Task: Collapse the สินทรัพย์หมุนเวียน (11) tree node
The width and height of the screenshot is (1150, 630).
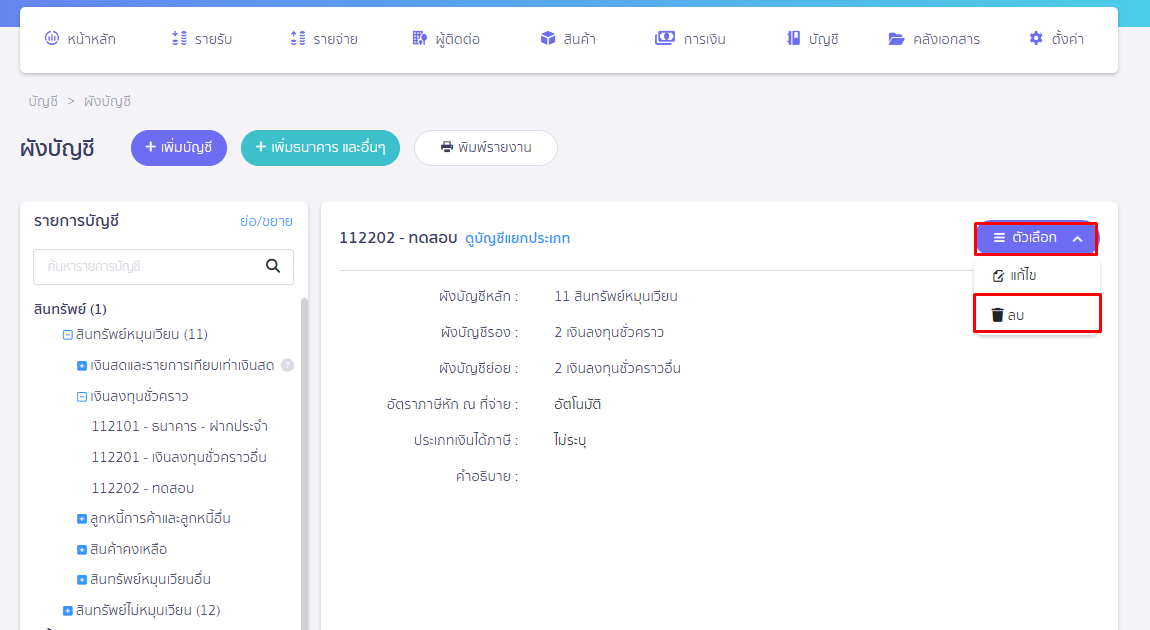Action: coord(68,334)
